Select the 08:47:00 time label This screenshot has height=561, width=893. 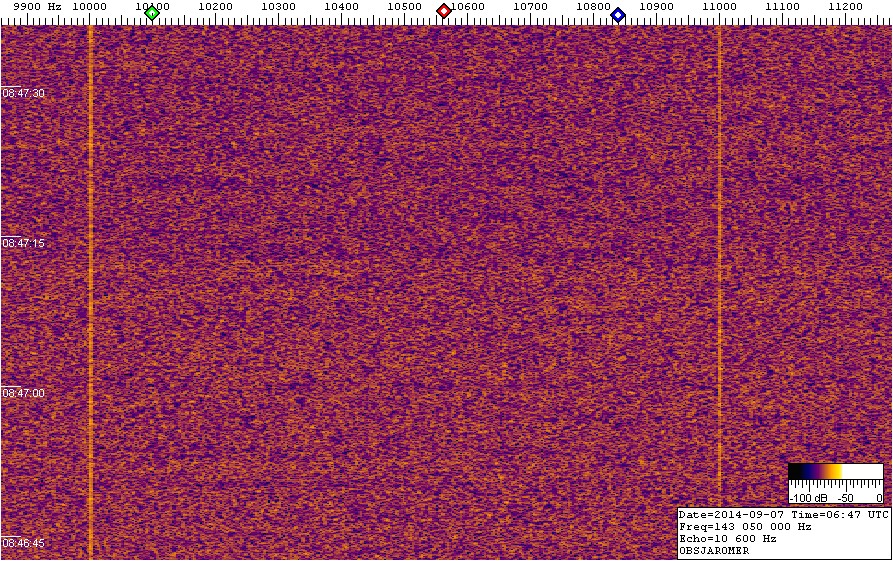[23, 393]
